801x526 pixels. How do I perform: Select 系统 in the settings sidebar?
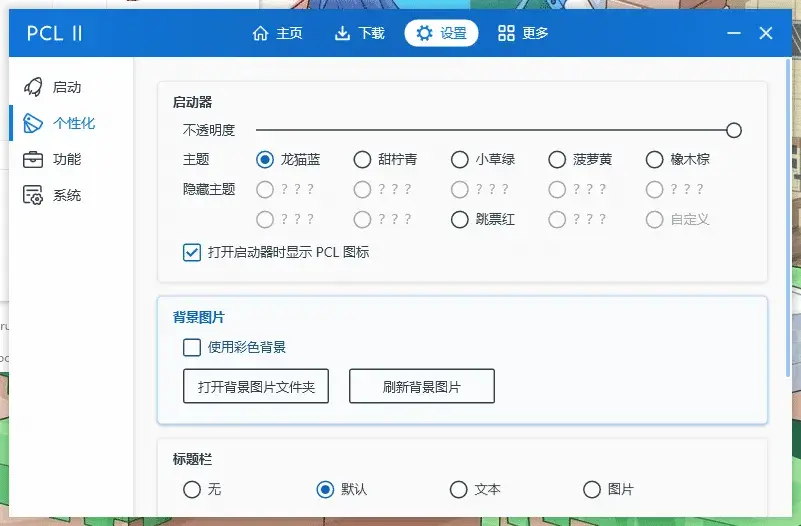click(72, 195)
